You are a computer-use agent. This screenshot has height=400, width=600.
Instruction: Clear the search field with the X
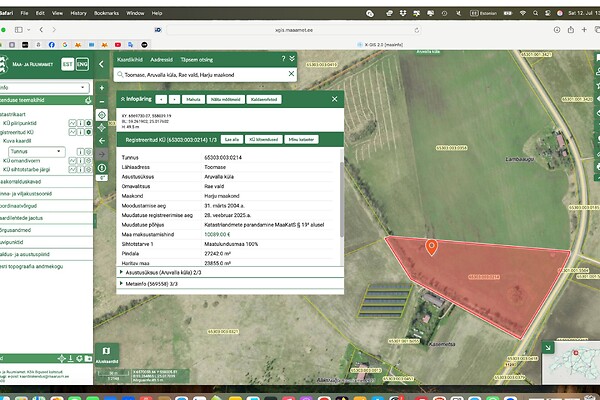coord(292,75)
